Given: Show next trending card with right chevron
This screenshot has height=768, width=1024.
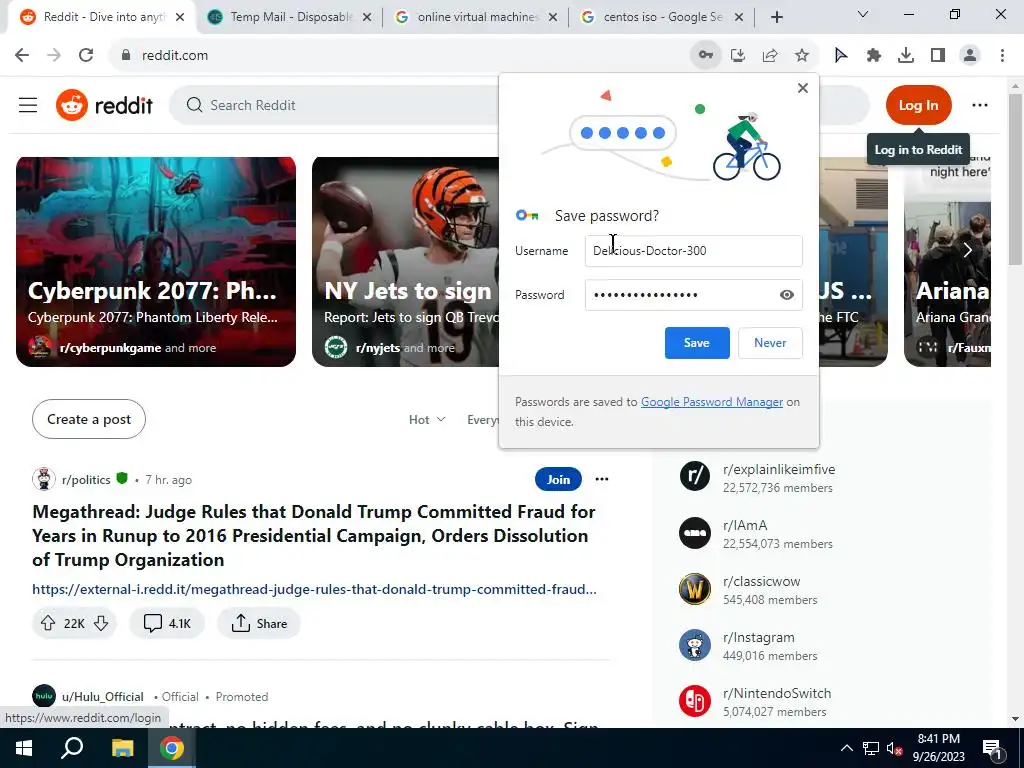Looking at the screenshot, I should [x=967, y=250].
